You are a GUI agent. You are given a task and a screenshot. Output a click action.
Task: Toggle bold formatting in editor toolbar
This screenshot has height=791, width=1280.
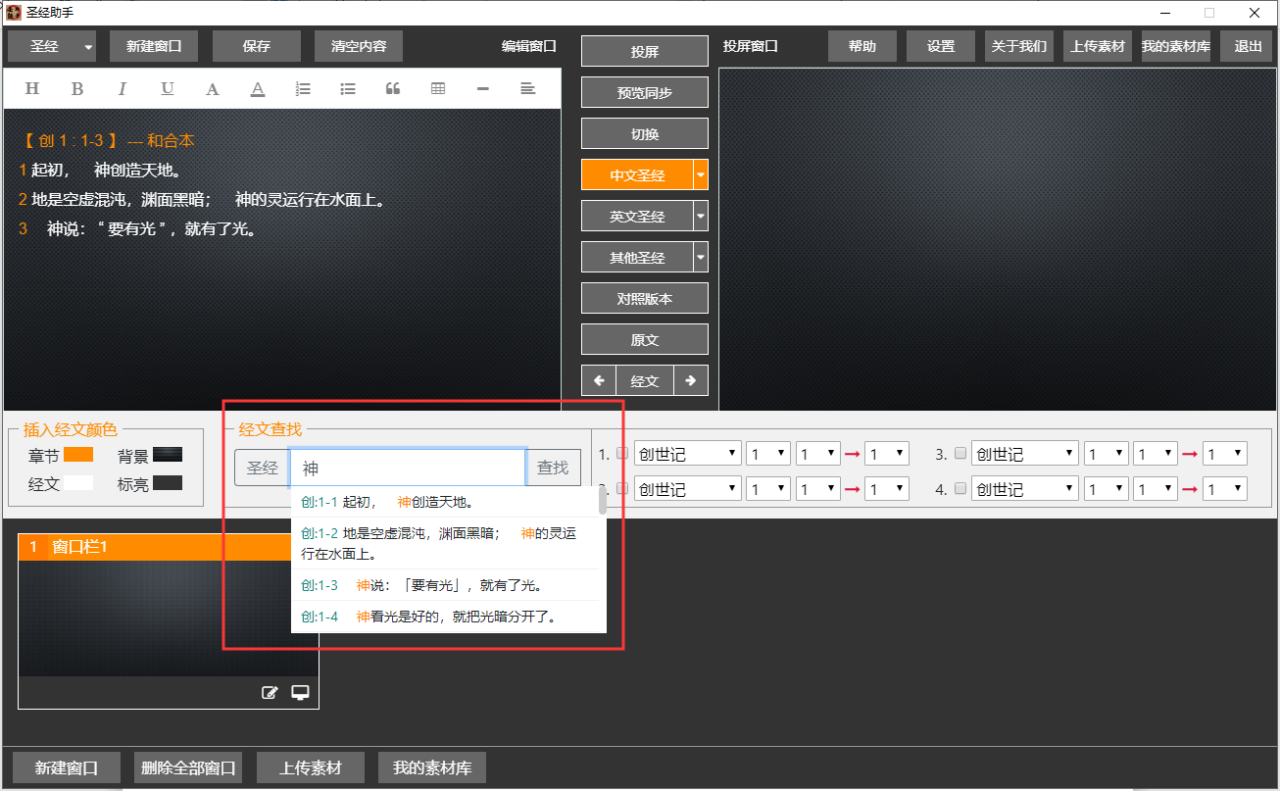[x=77, y=89]
